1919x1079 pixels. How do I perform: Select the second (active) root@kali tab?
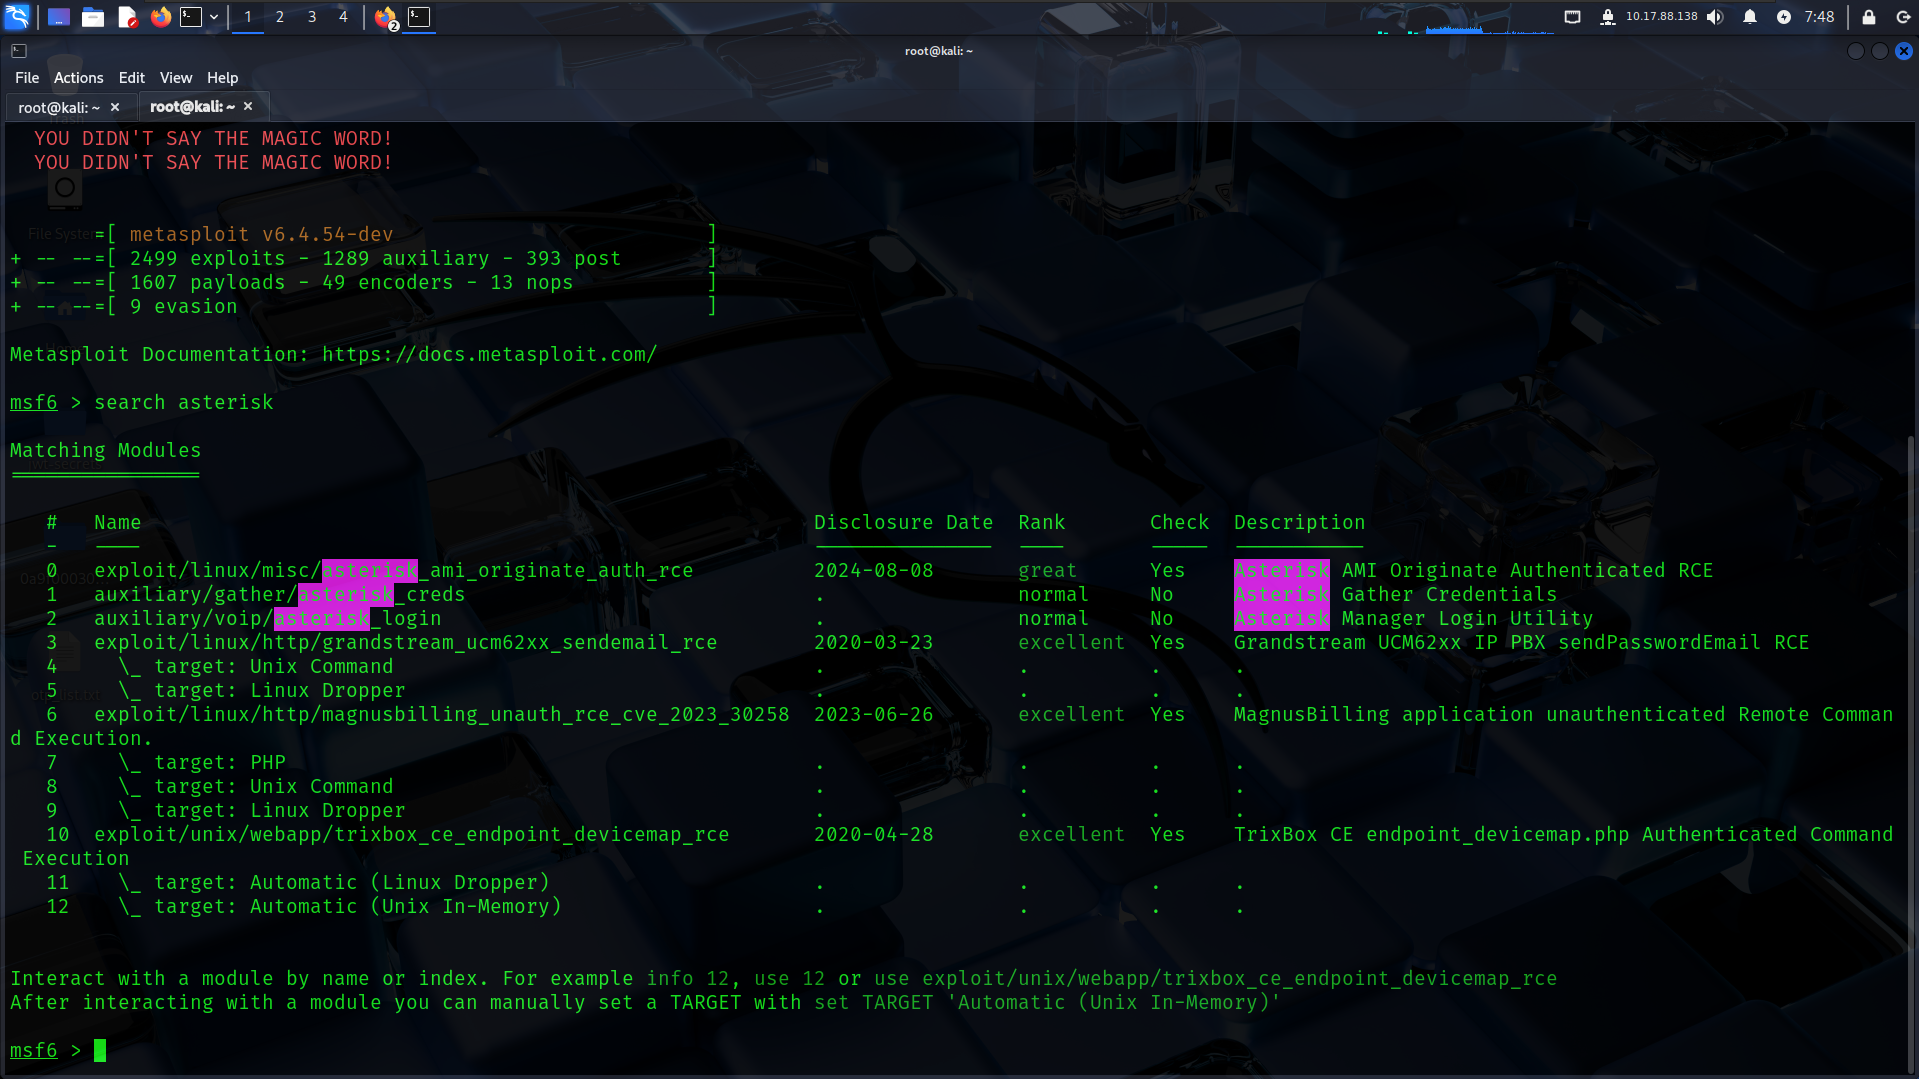coord(193,107)
